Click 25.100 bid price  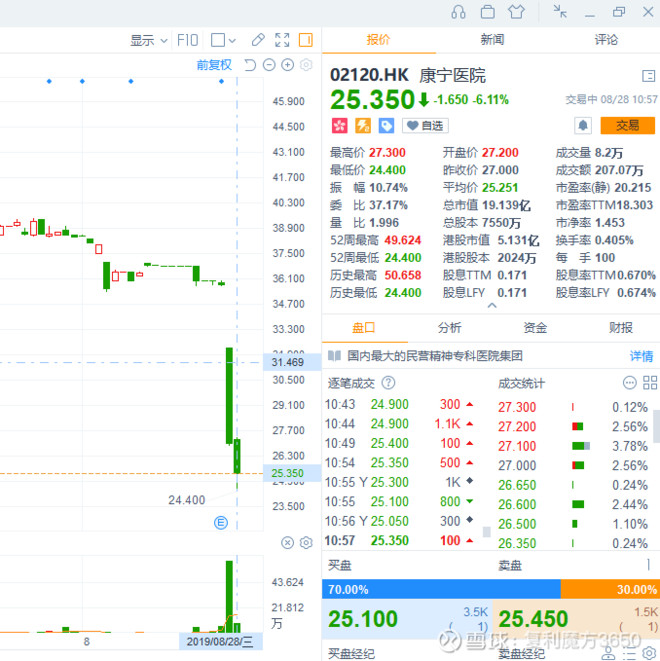(x=363, y=619)
